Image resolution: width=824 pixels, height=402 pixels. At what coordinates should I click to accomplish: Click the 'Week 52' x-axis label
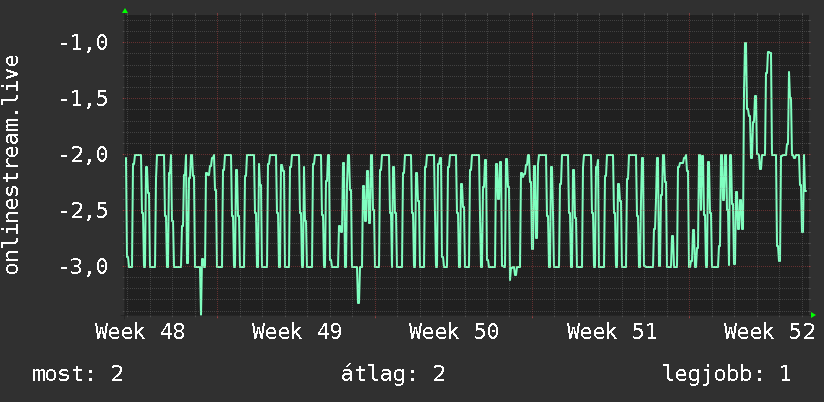[769, 332]
